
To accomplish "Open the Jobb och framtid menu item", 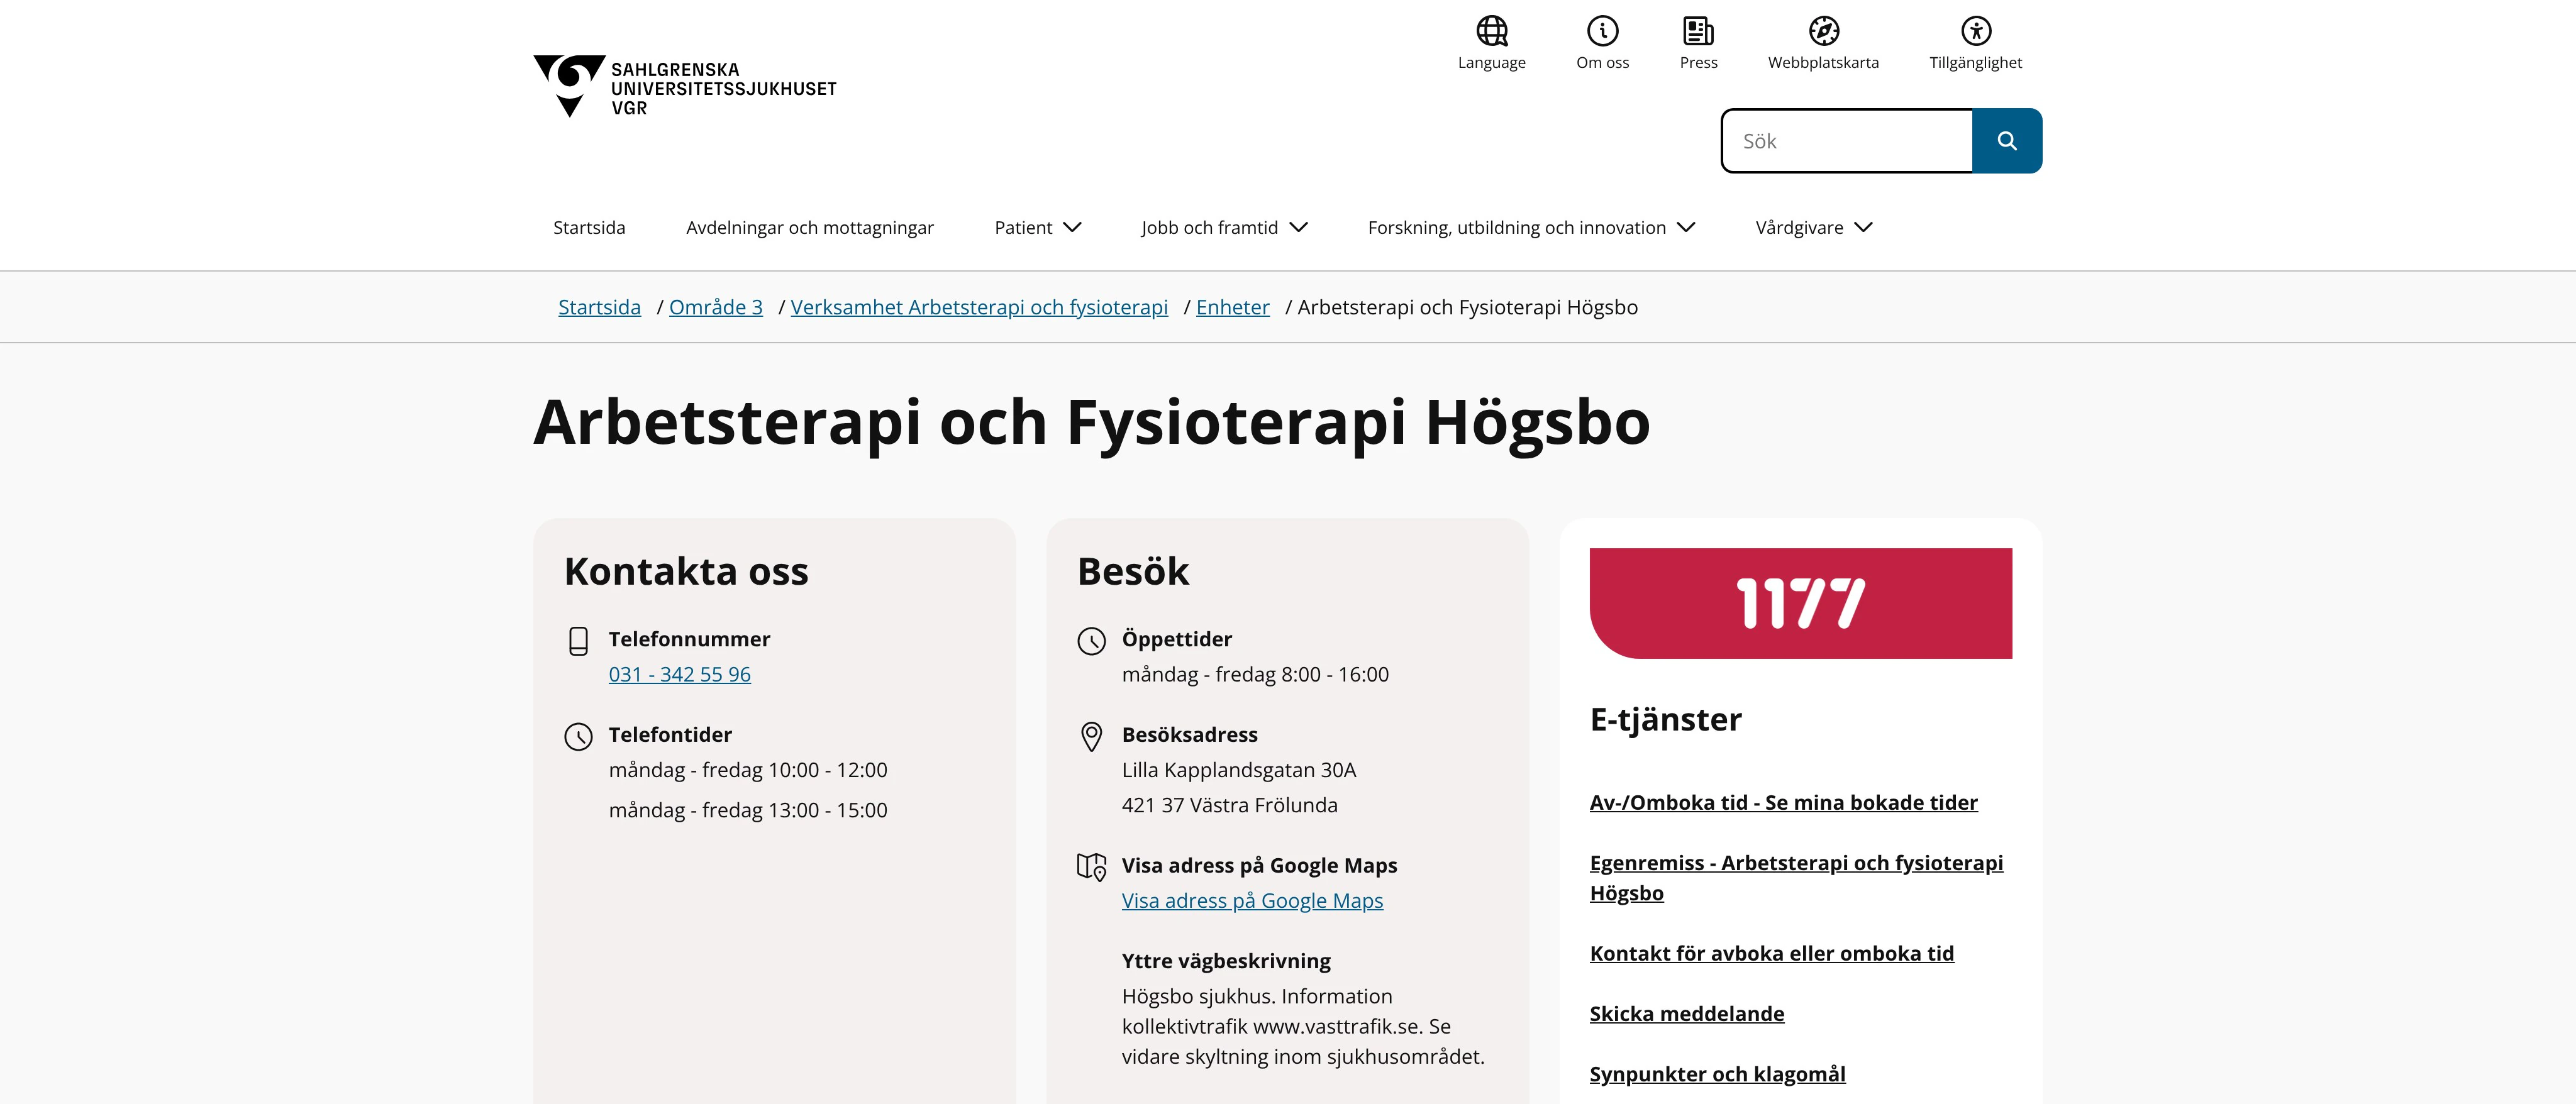I will (1209, 228).
